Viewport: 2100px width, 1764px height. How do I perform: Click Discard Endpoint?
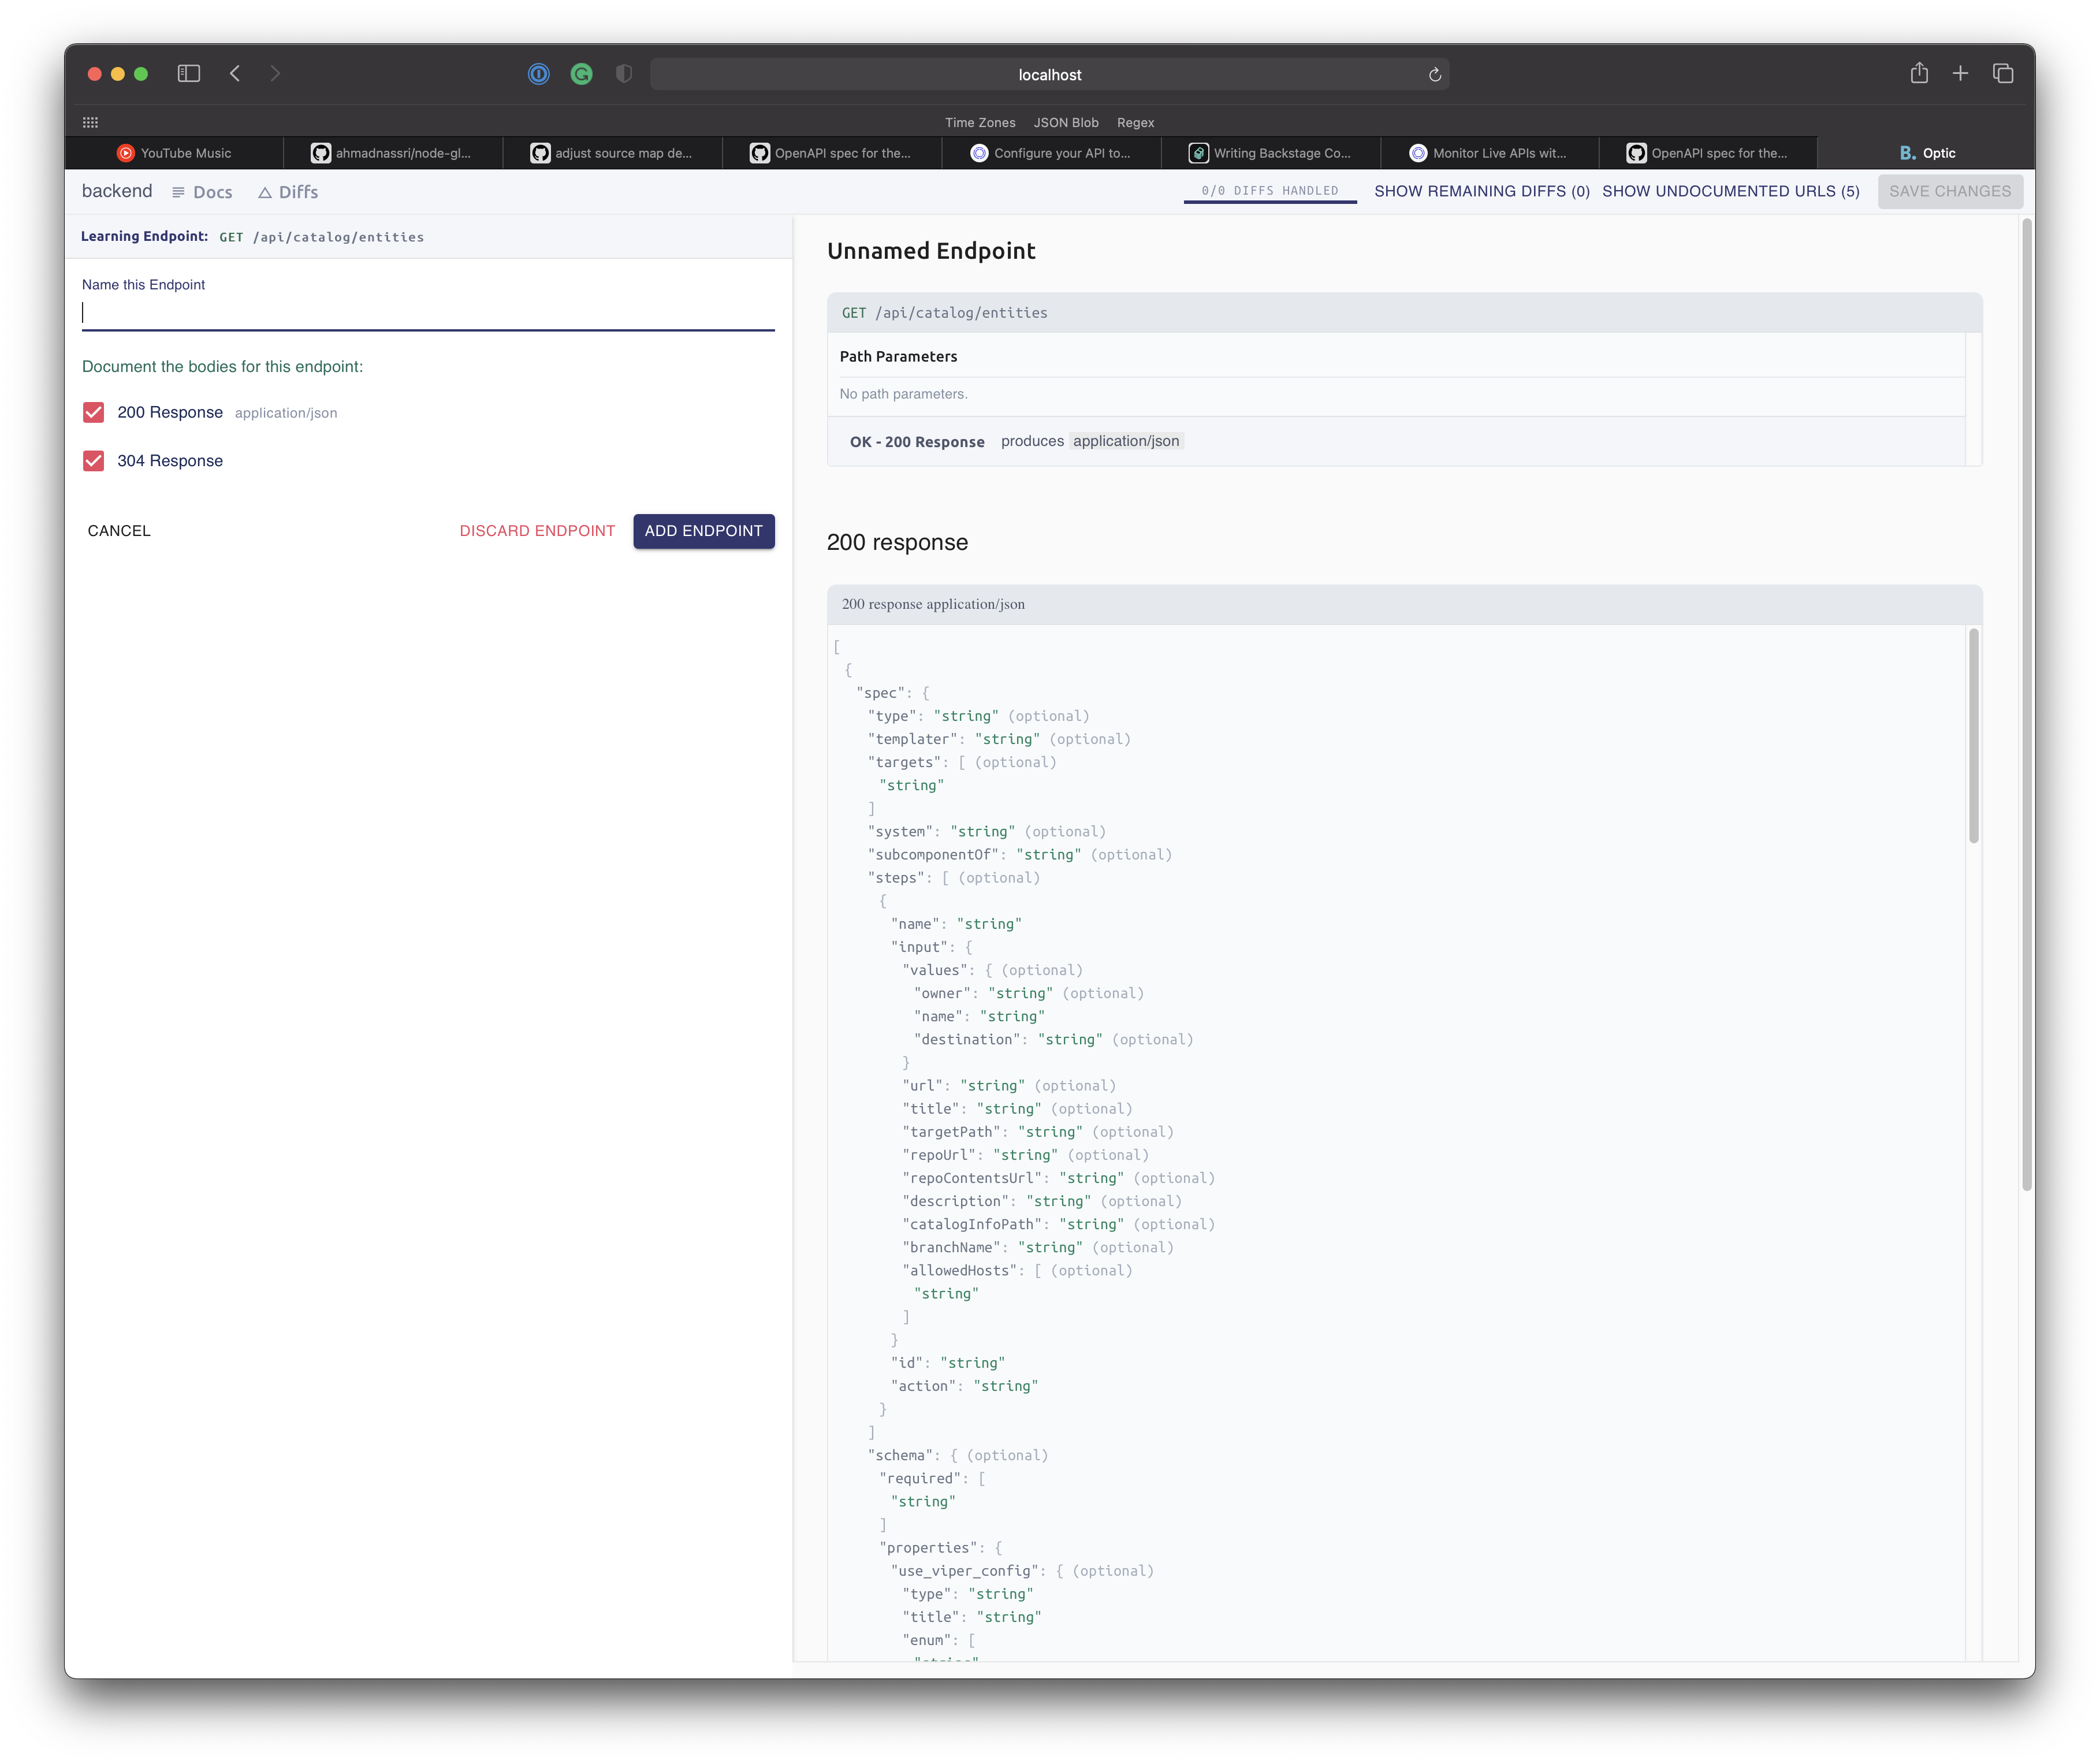click(x=537, y=531)
